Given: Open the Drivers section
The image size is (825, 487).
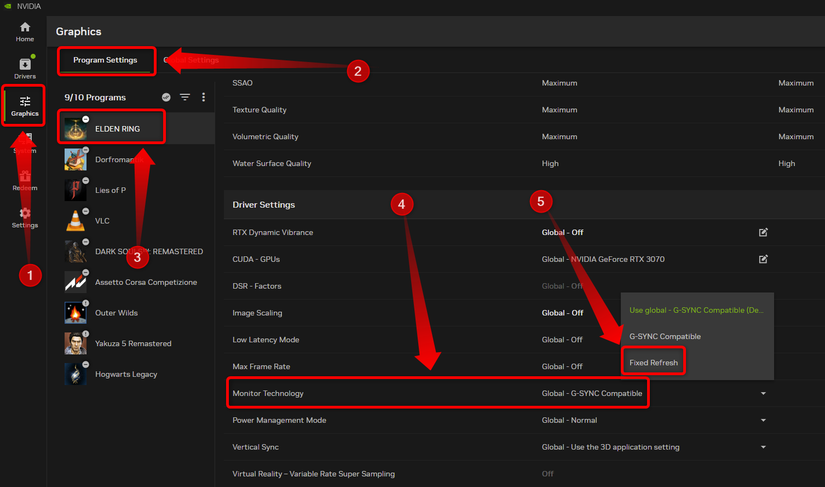Looking at the screenshot, I should [25, 68].
